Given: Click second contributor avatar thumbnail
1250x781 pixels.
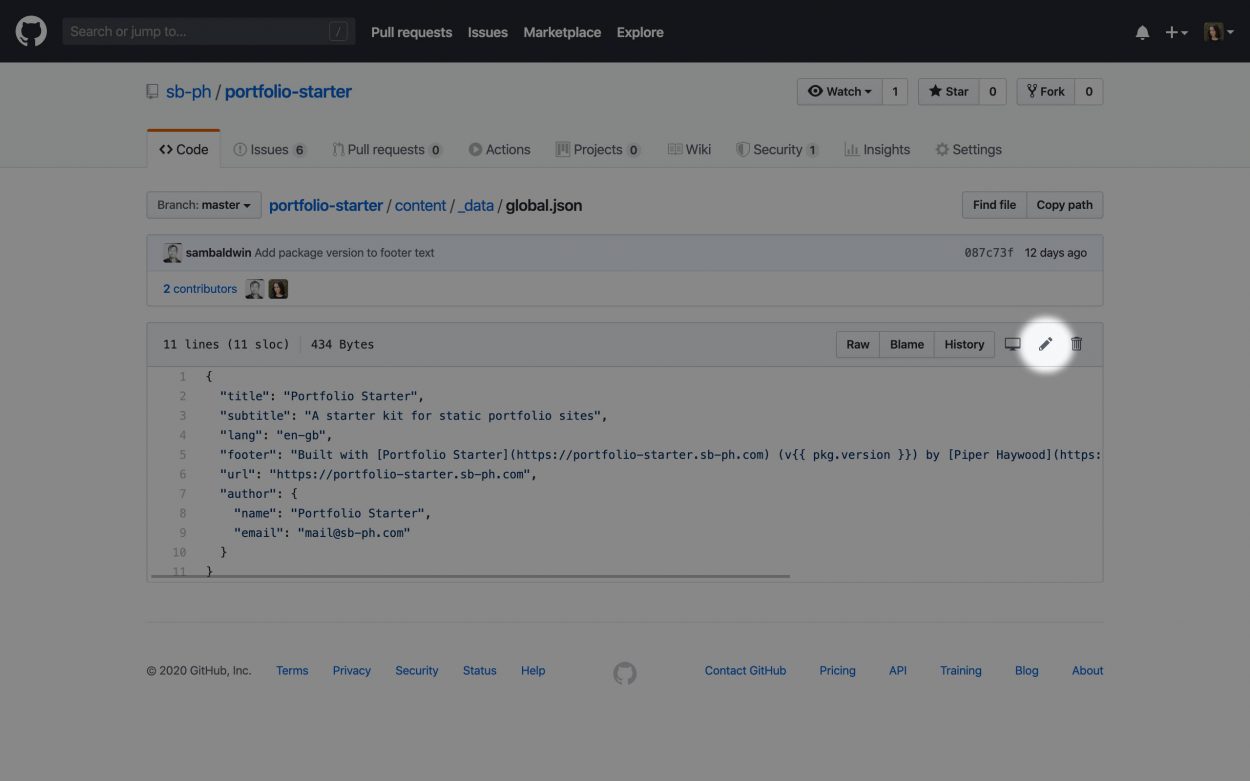Looking at the screenshot, I should coord(278,289).
